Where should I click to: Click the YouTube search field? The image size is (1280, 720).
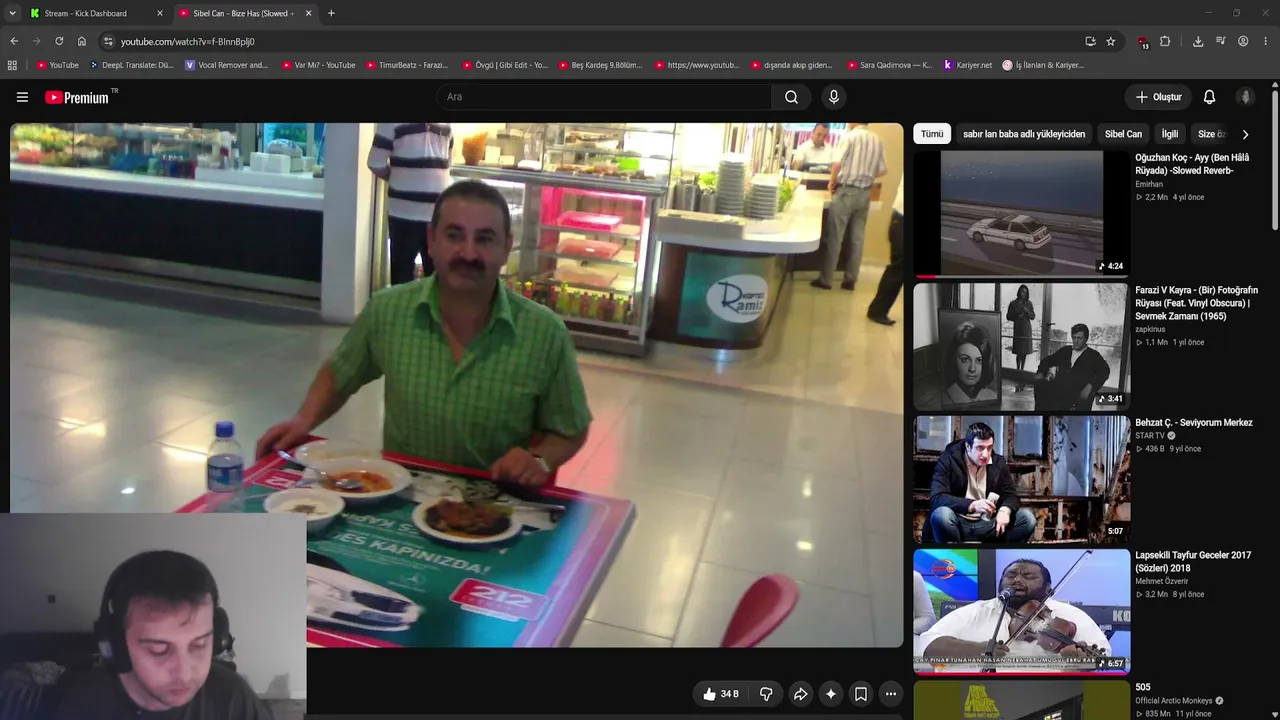click(603, 97)
